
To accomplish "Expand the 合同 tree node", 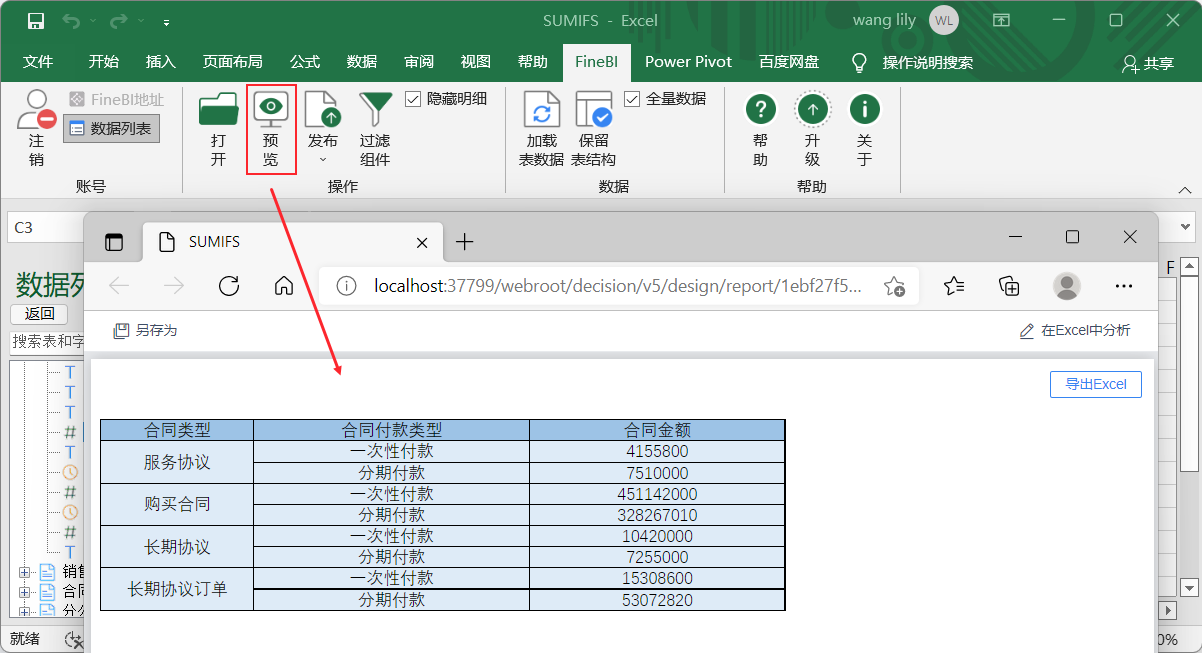I will tap(24, 591).
